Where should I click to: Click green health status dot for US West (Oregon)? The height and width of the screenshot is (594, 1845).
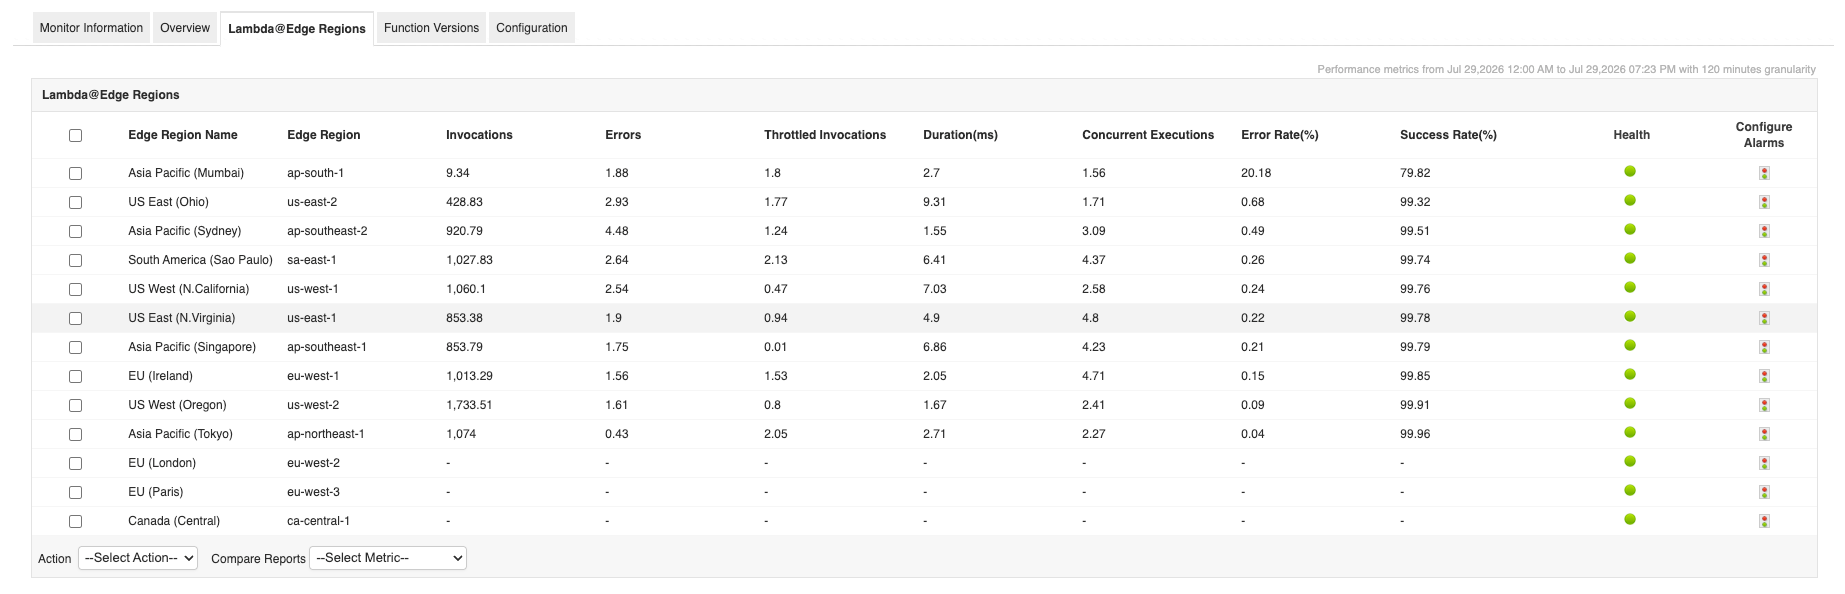point(1630,404)
